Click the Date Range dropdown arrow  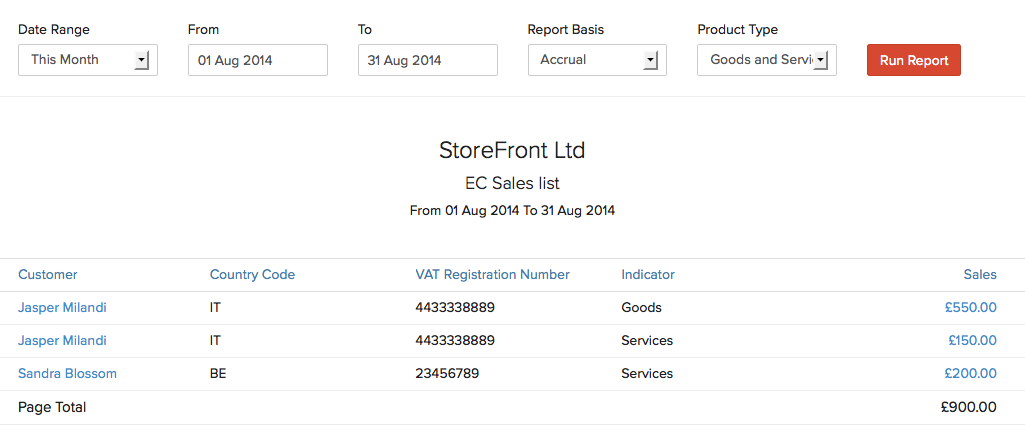[x=141, y=60]
